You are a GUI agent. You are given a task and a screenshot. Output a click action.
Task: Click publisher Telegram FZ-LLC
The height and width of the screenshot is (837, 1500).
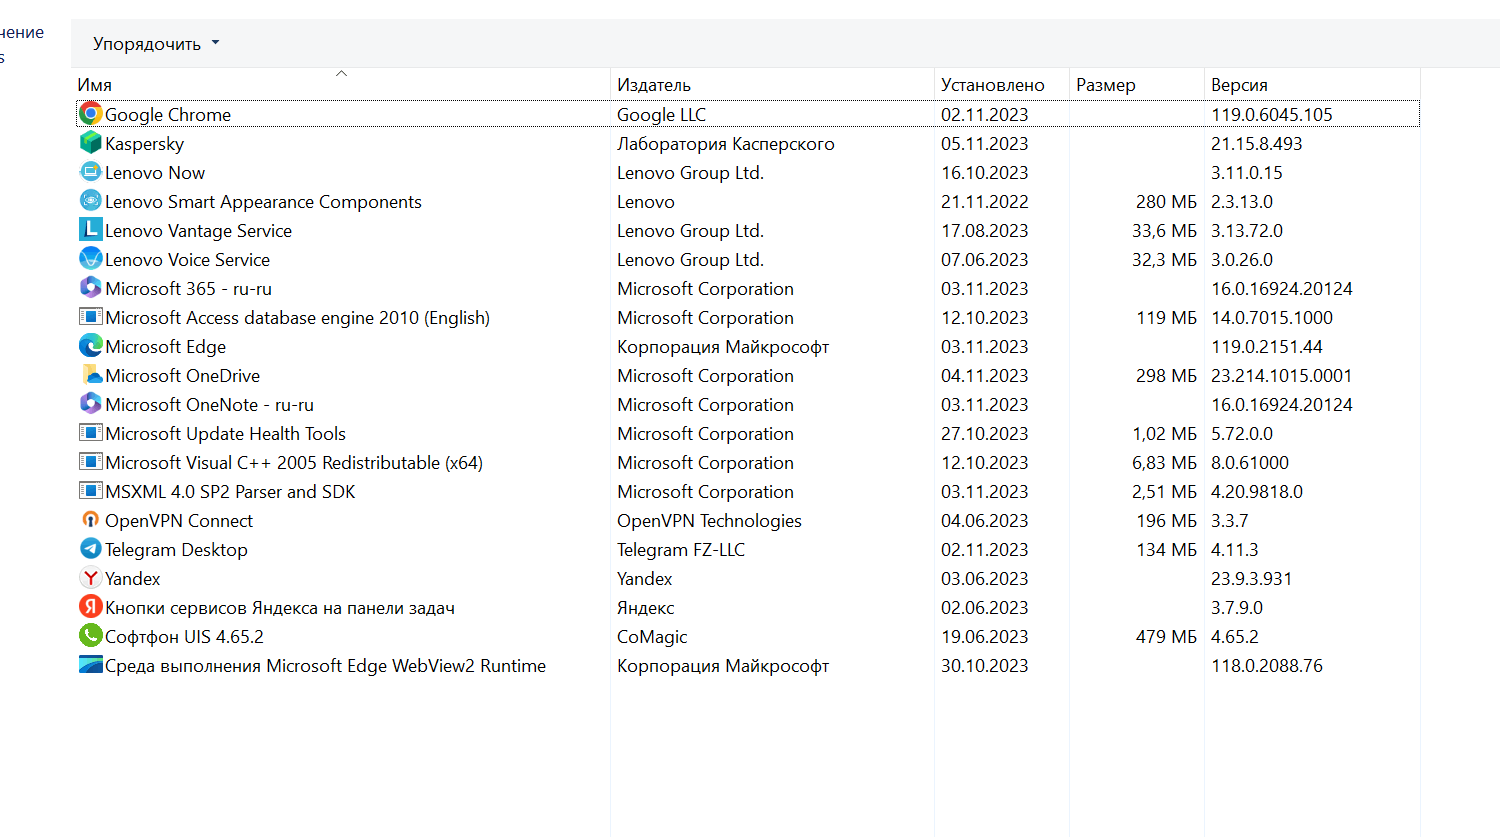[x=681, y=550]
